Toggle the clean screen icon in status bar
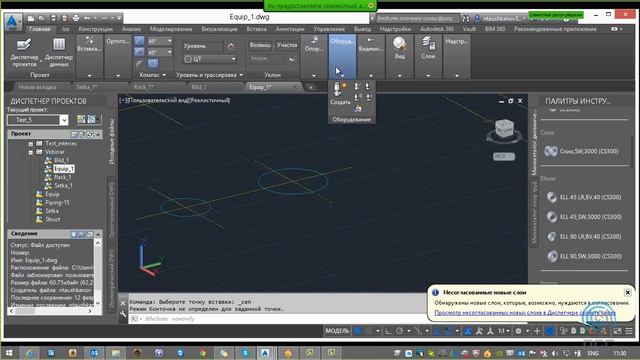Image resolution: width=640 pixels, height=360 pixels. click(618, 331)
